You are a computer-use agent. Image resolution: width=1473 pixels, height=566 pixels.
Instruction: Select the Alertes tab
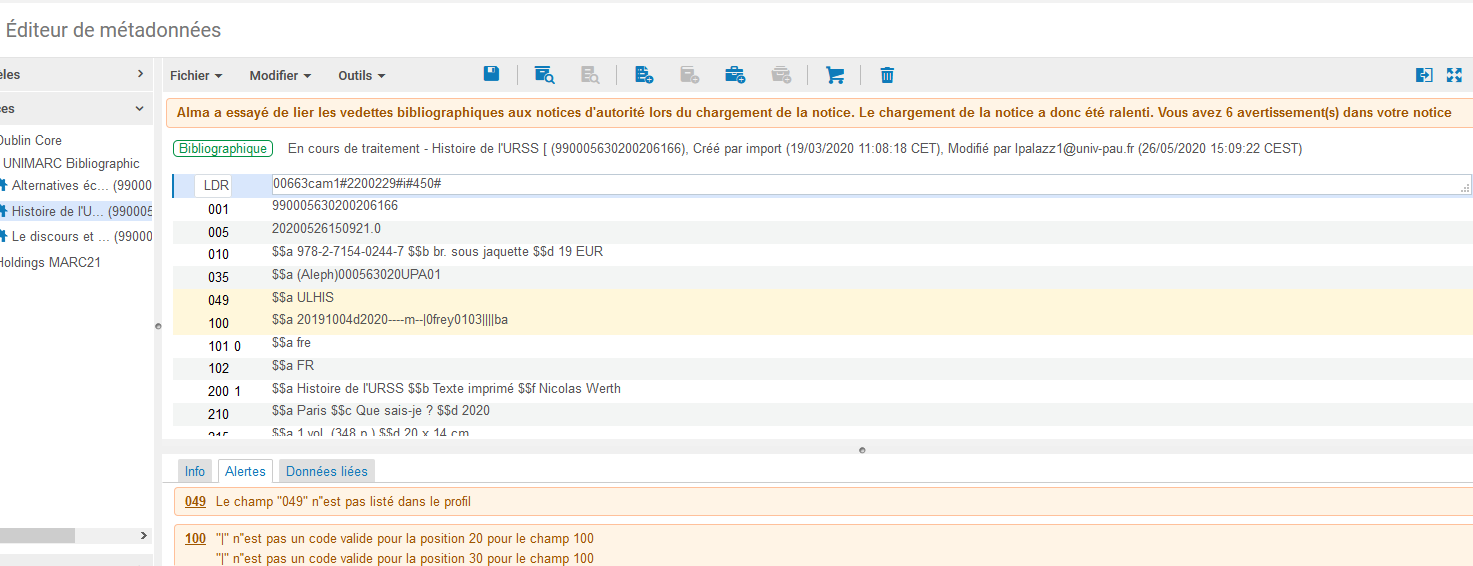pyautogui.click(x=245, y=471)
